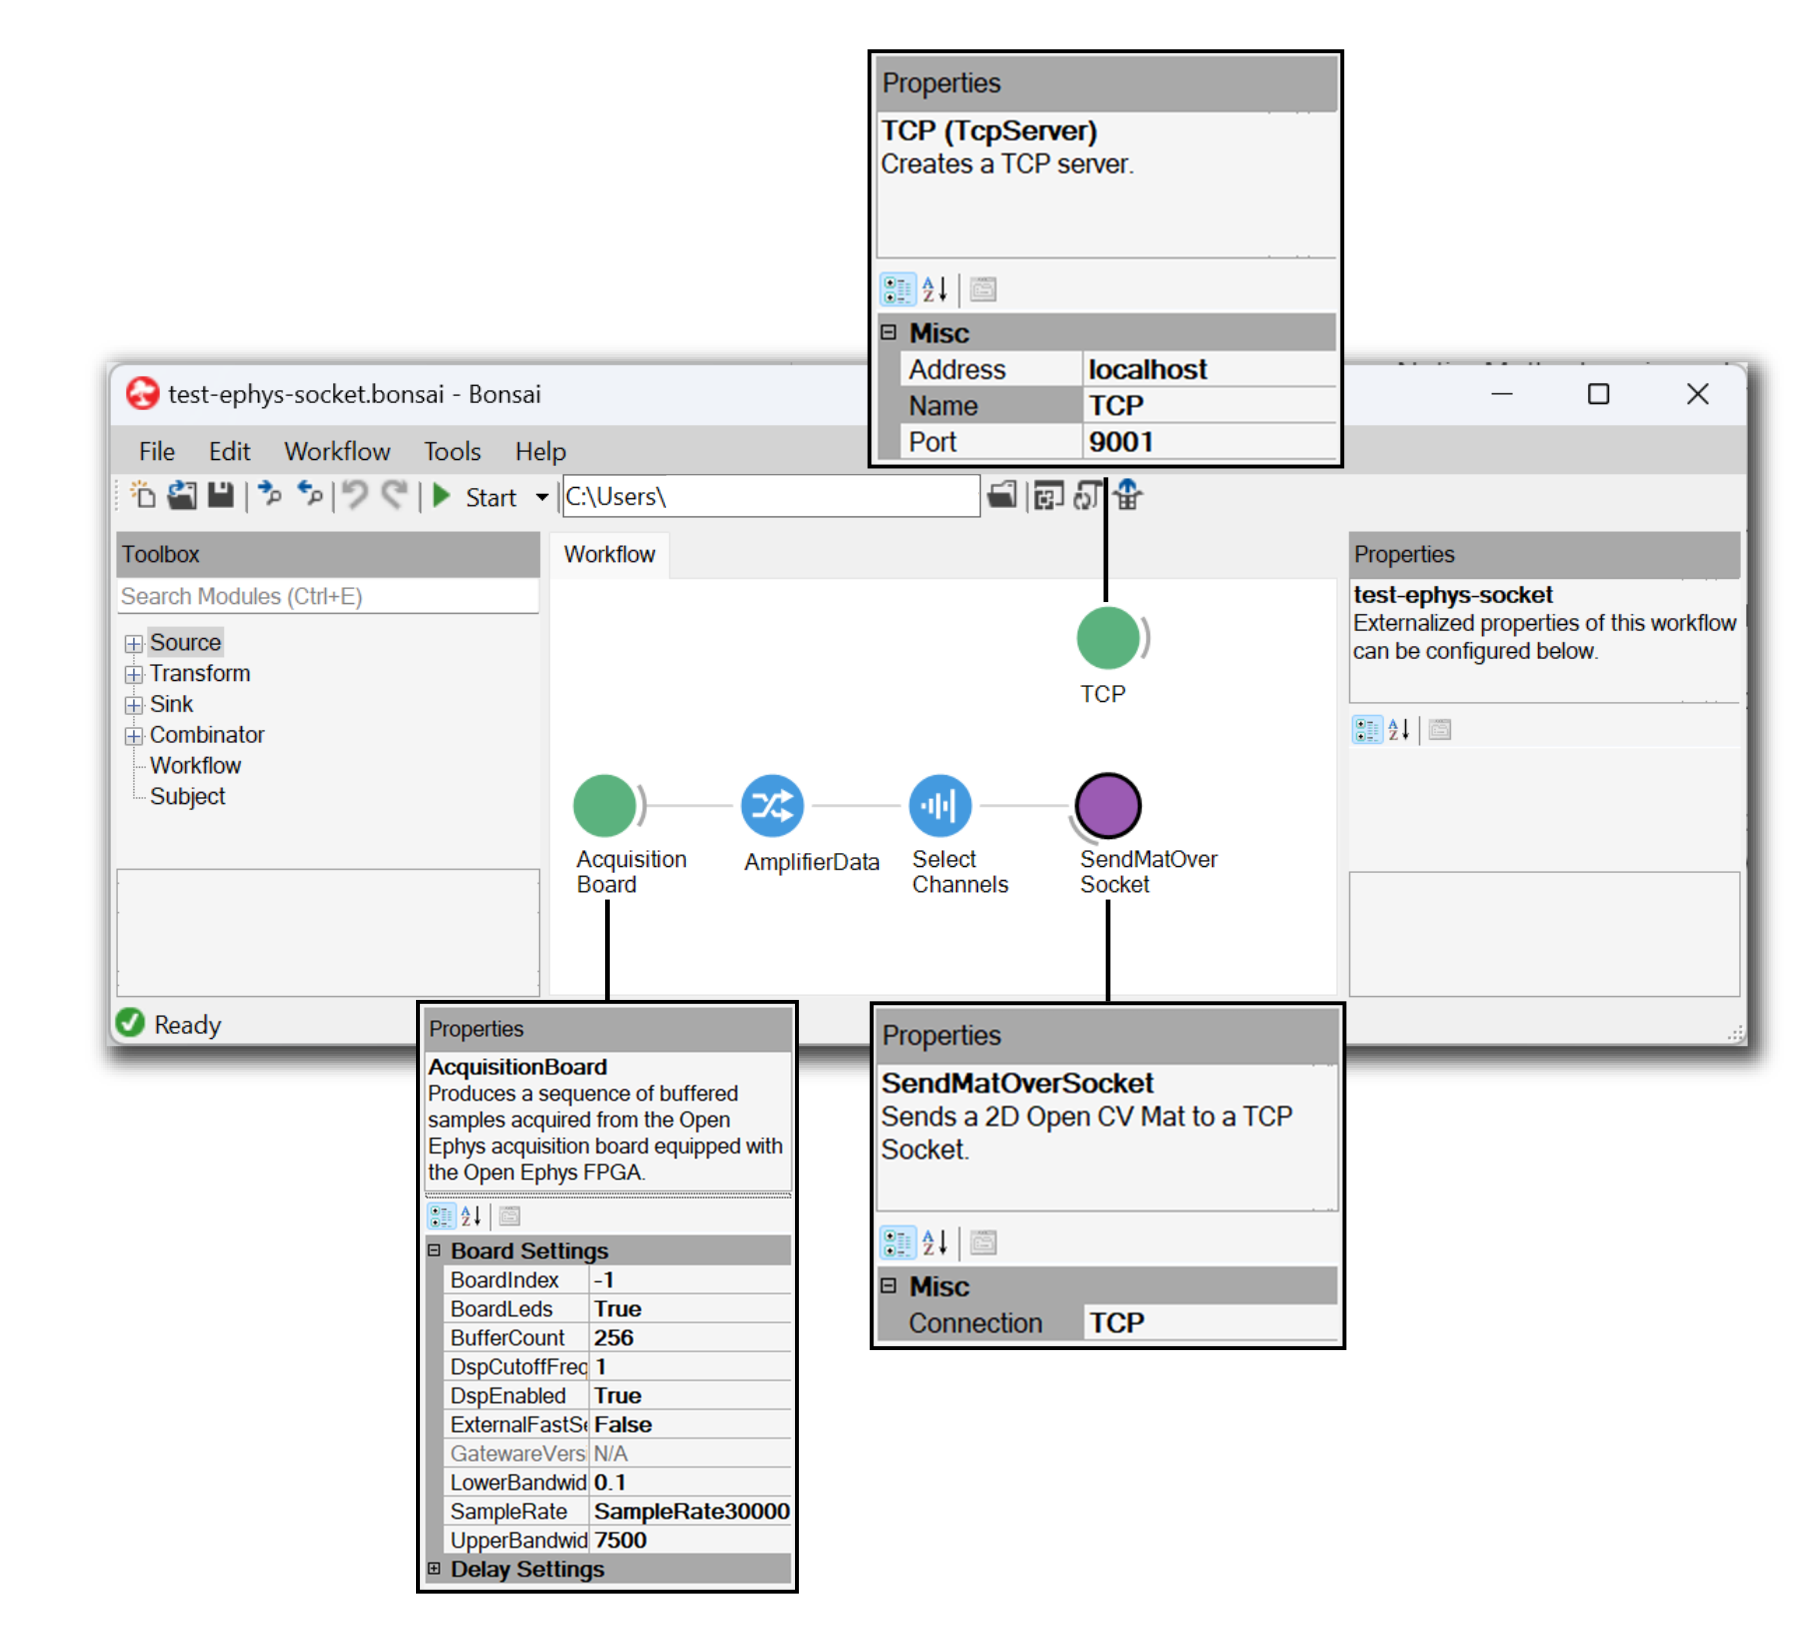
Task: Select the Workflow editor tab
Action: pos(609,555)
